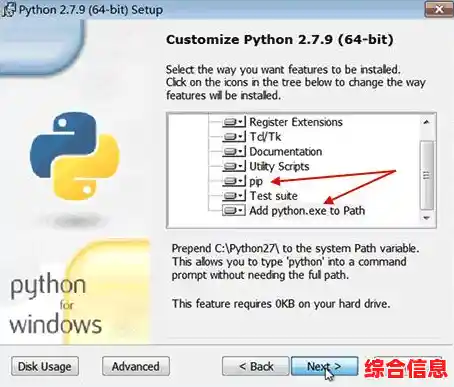The width and height of the screenshot is (454, 387).
Task: Close the Python setup window
Action: (x=439, y=9)
